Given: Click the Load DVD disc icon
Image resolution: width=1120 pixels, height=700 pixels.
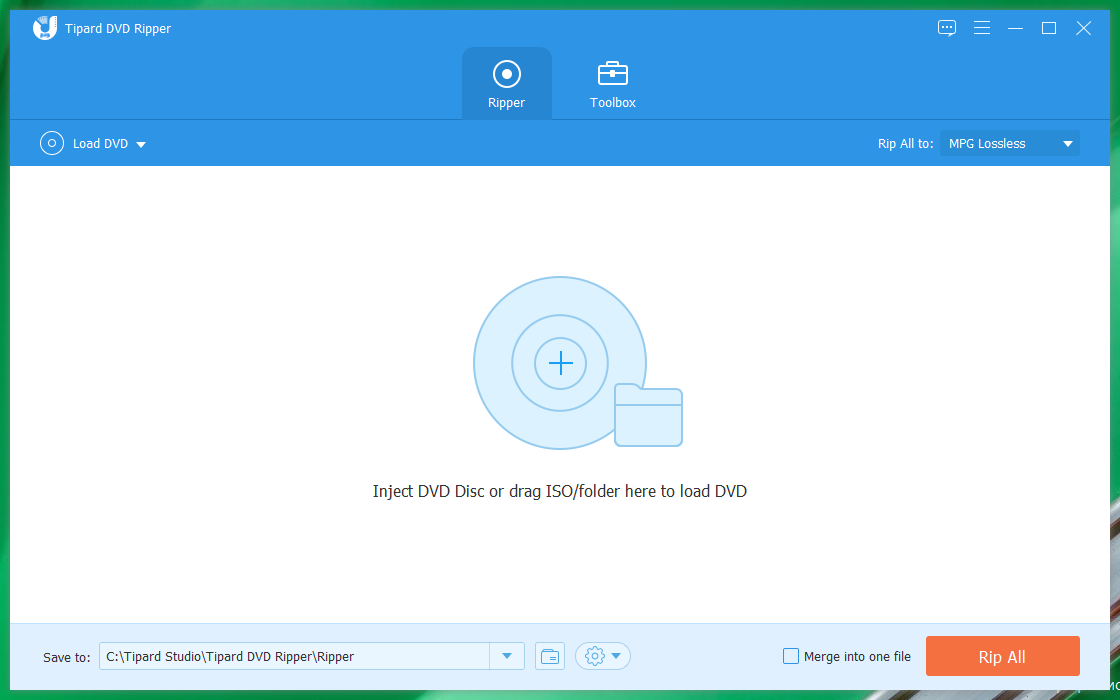Looking at the screenshot, I should (51, 143).
